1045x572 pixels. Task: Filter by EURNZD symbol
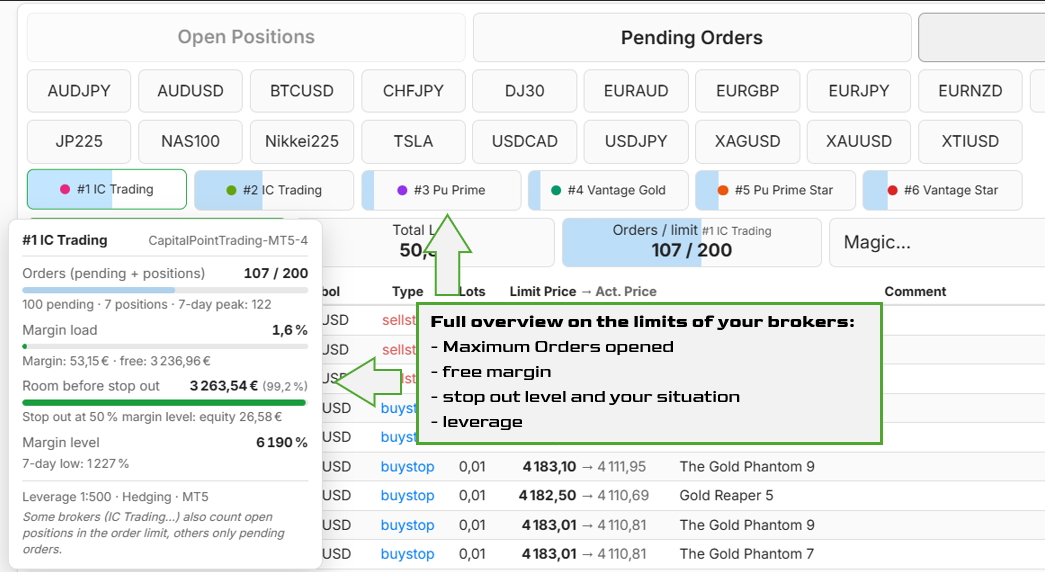(970, 91)
